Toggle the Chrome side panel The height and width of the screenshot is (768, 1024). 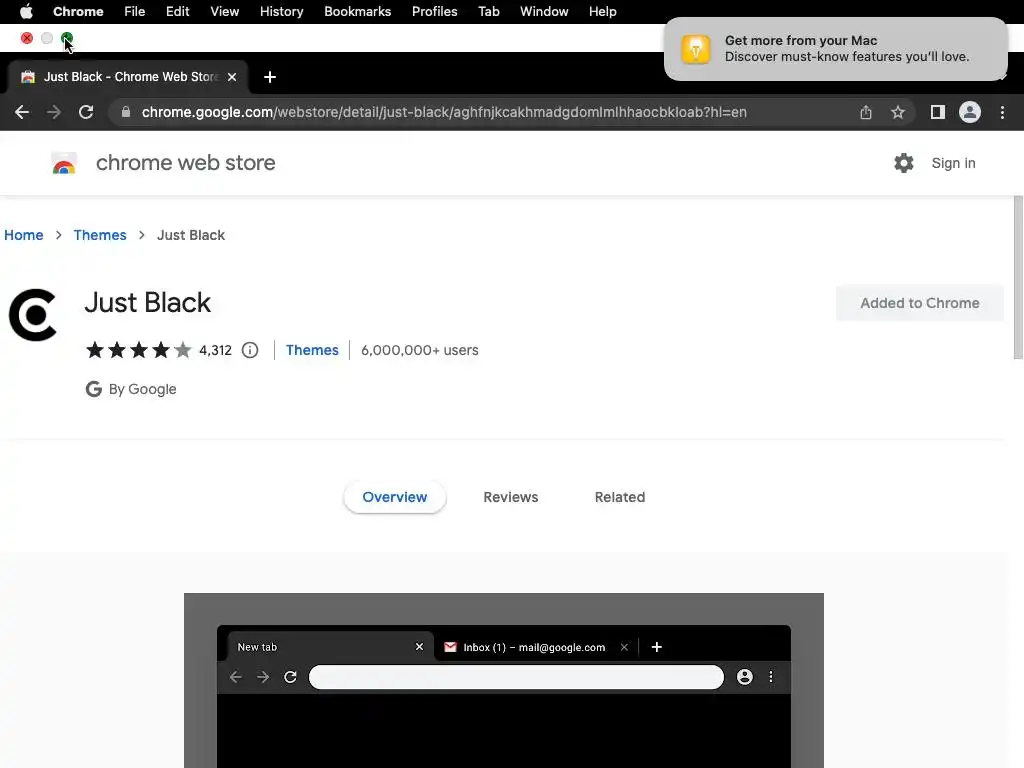pos(938,112)
